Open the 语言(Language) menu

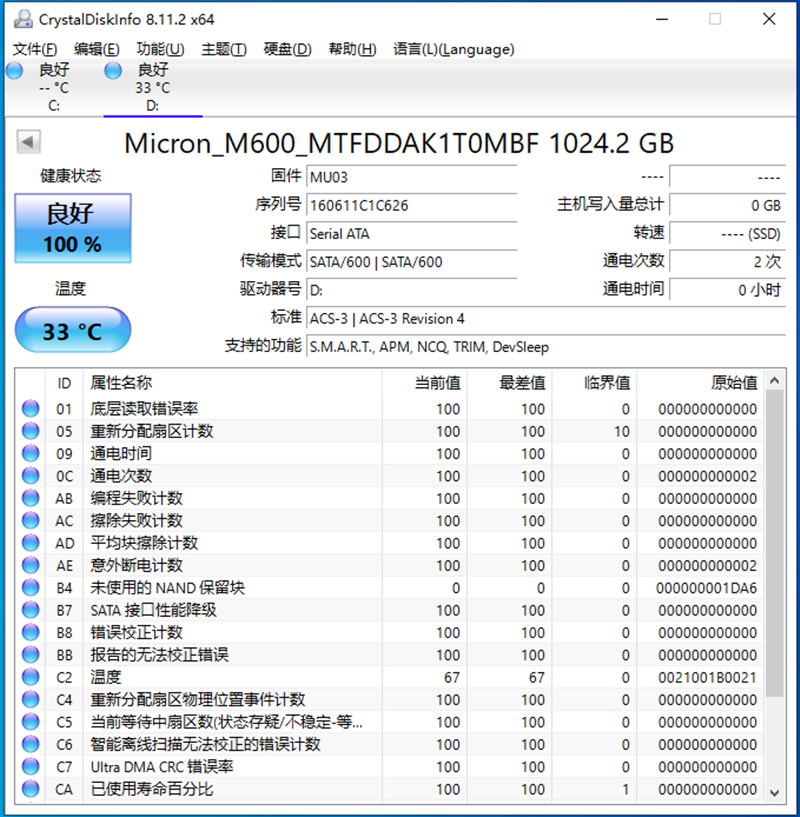pos(452,49)
